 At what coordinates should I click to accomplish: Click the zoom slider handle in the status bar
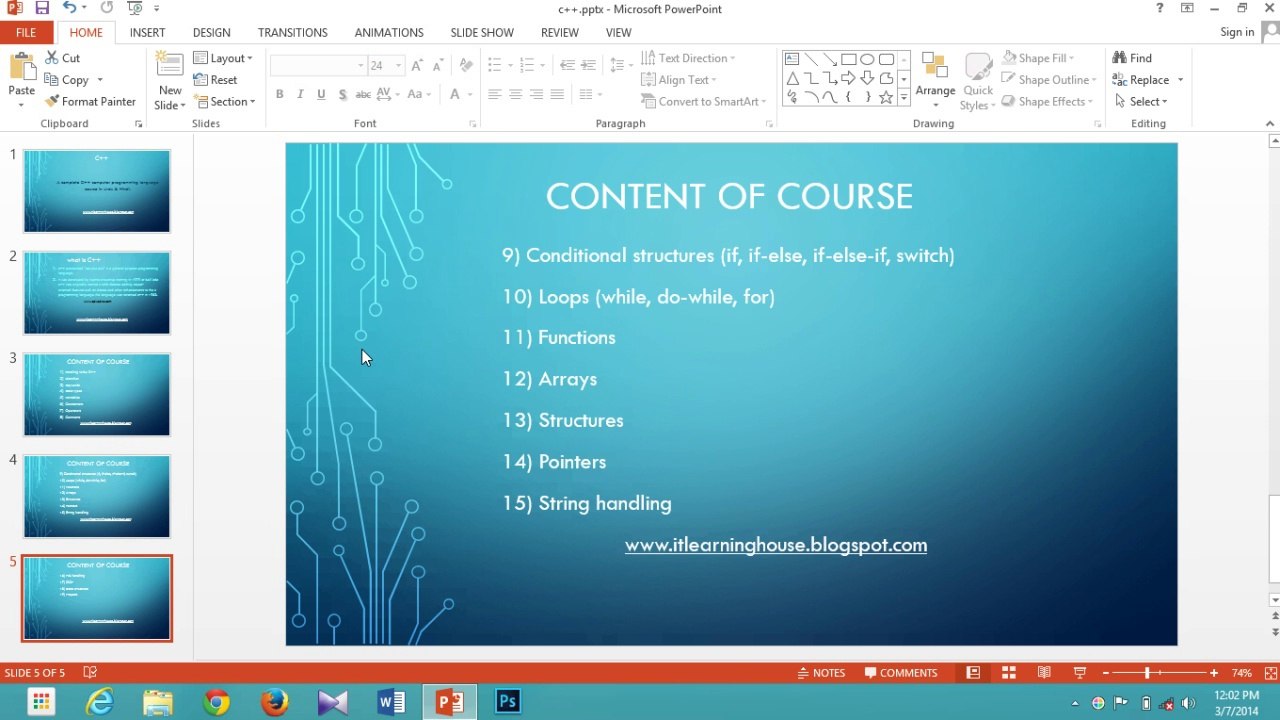[x=1147, y=673]
